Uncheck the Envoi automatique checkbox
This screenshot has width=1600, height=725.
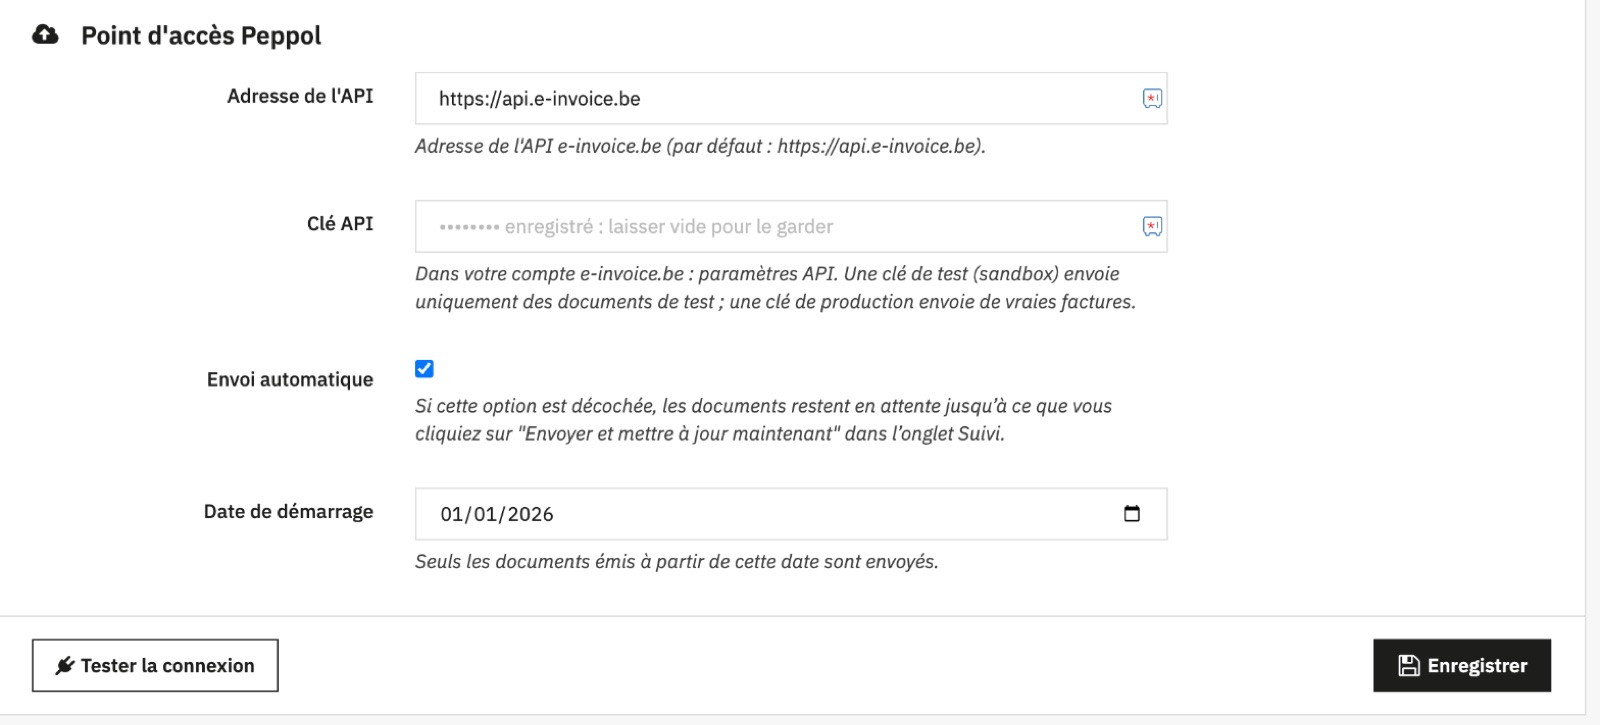tap(424, 369)
